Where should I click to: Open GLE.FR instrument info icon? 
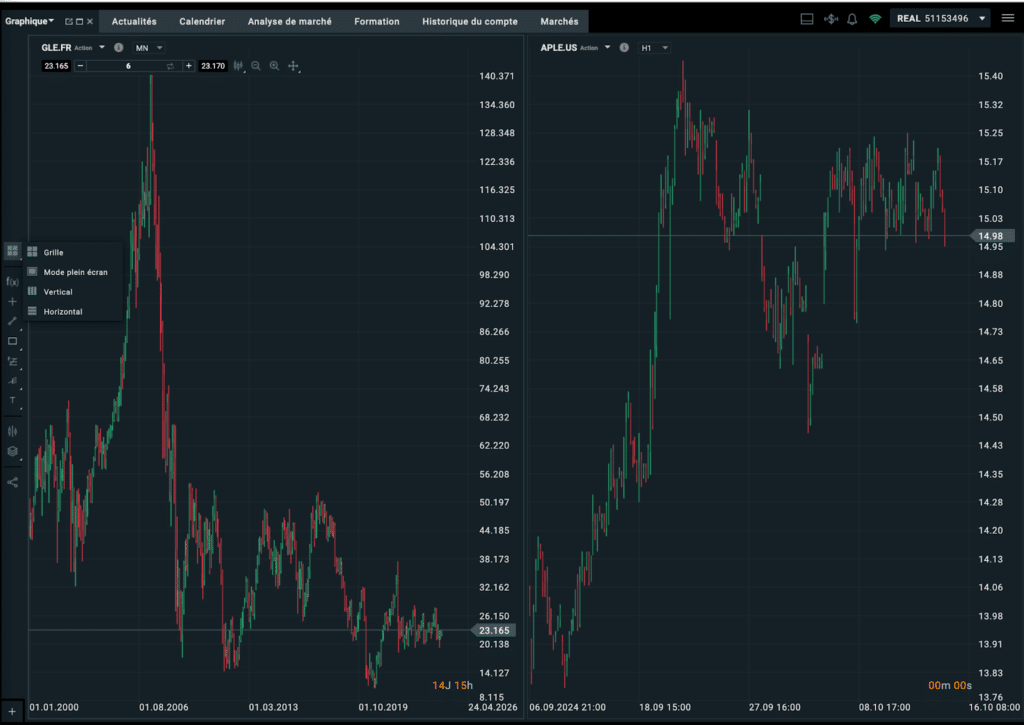click(119, 48)
